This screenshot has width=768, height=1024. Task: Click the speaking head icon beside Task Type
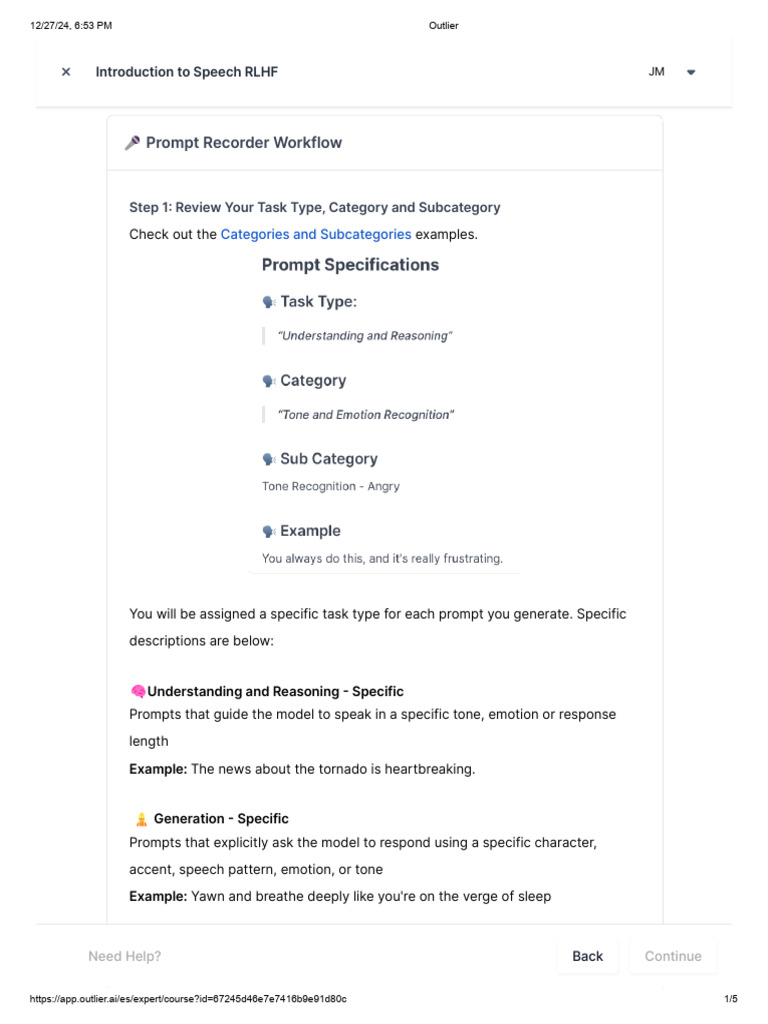tap(269, 302)
